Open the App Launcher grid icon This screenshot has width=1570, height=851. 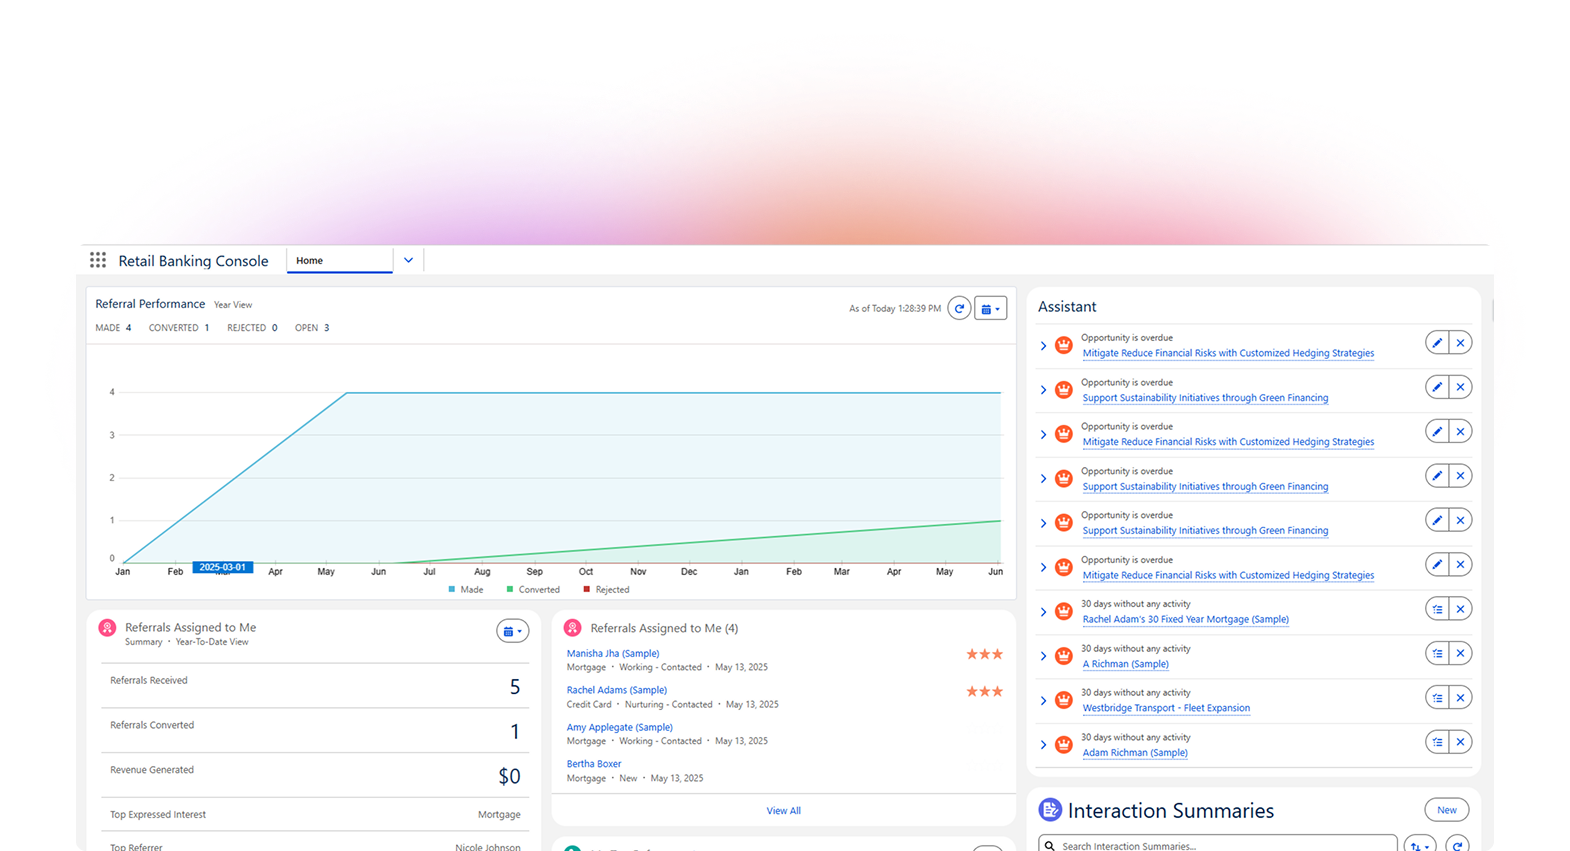98,260
